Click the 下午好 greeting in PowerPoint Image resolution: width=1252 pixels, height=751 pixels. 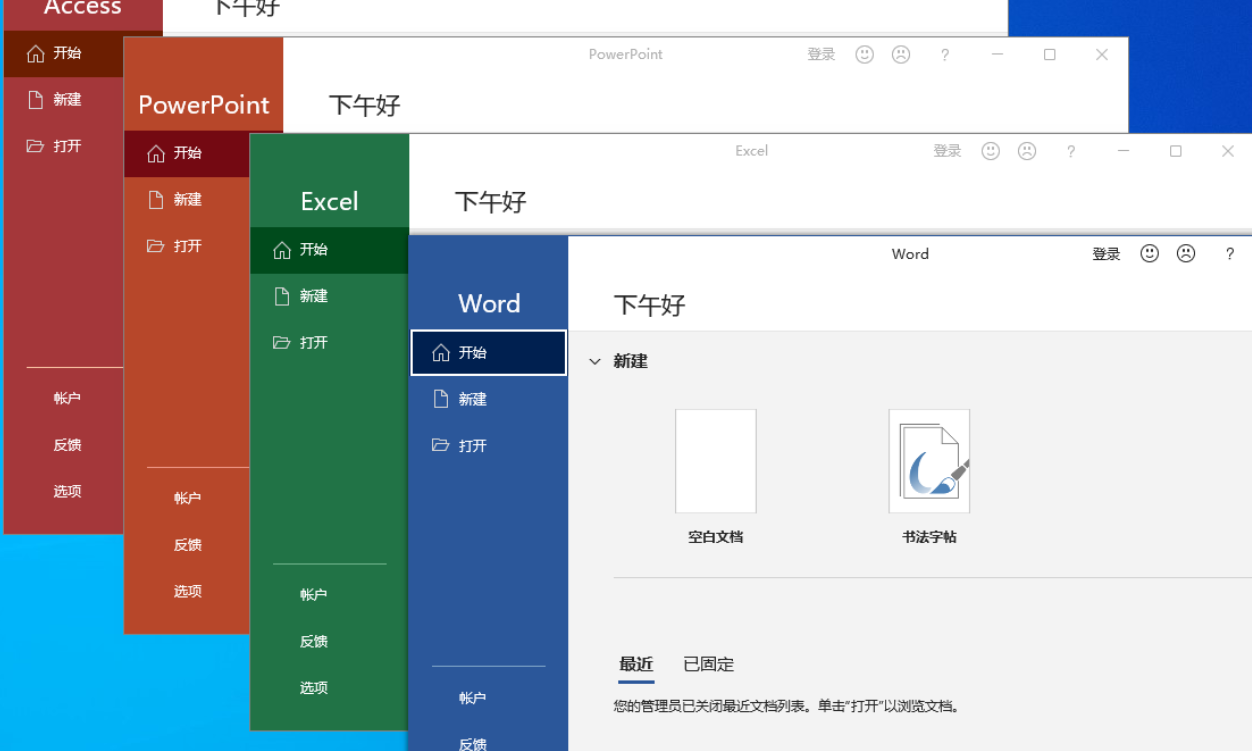[x=365, y=105]
